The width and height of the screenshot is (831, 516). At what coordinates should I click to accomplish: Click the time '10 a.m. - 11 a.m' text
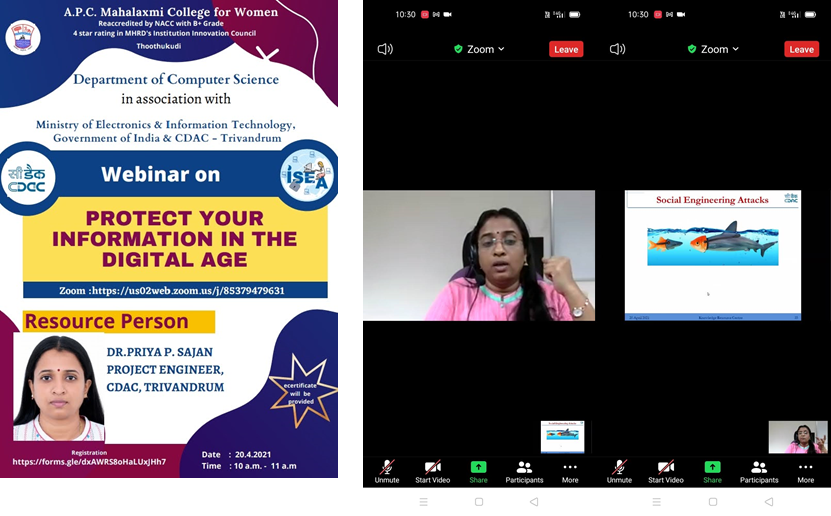[x=265, y=466]
